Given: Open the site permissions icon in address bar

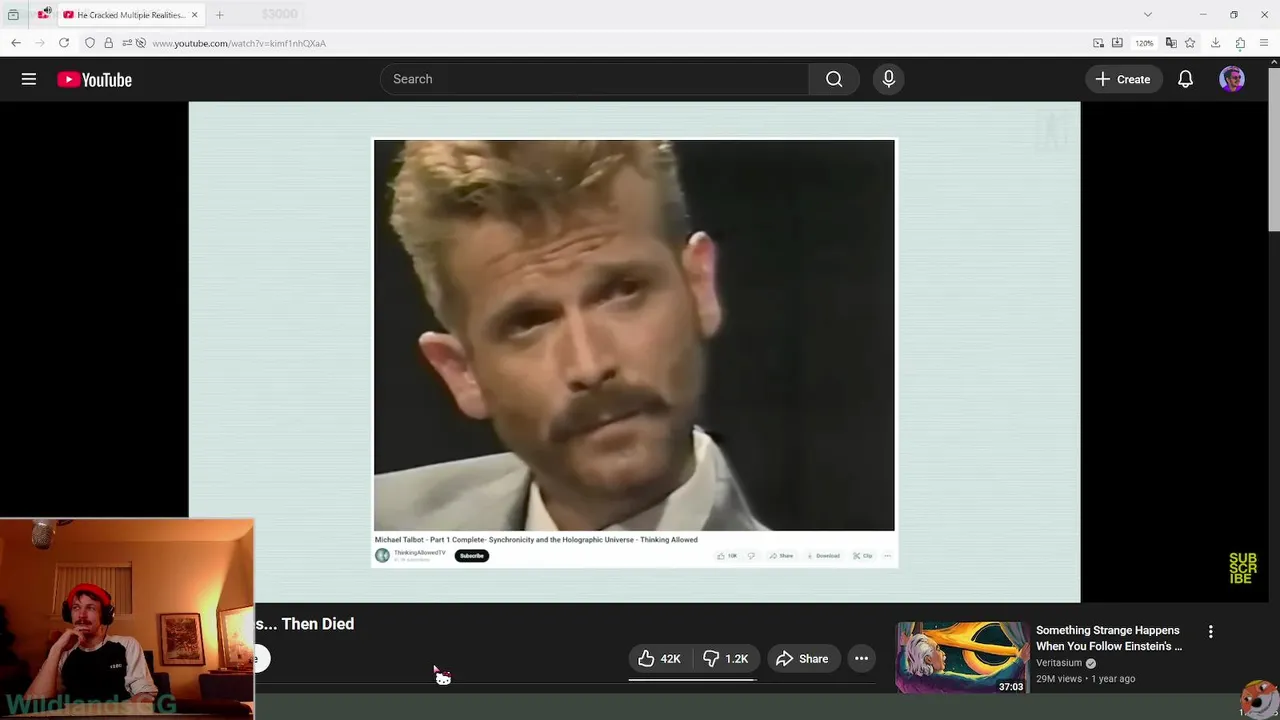Looking at the screenshot, I should [126, 43].
